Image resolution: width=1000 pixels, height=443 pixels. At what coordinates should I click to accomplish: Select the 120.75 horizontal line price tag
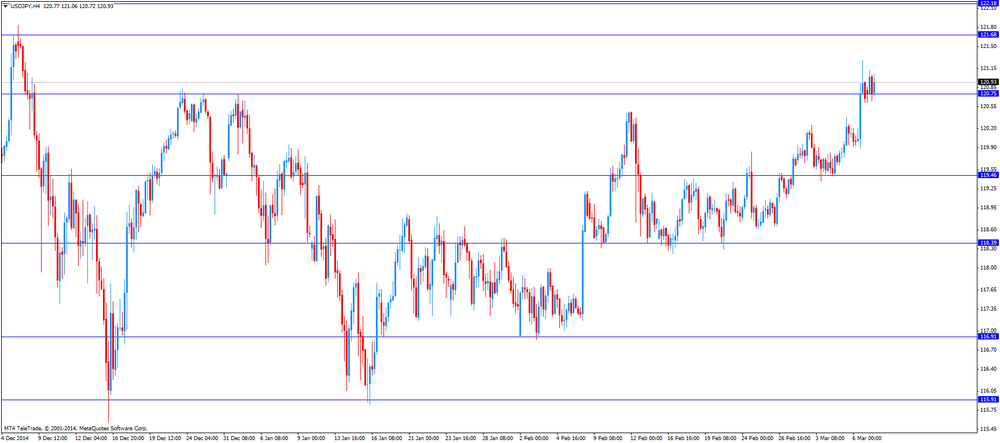[987, 94]
